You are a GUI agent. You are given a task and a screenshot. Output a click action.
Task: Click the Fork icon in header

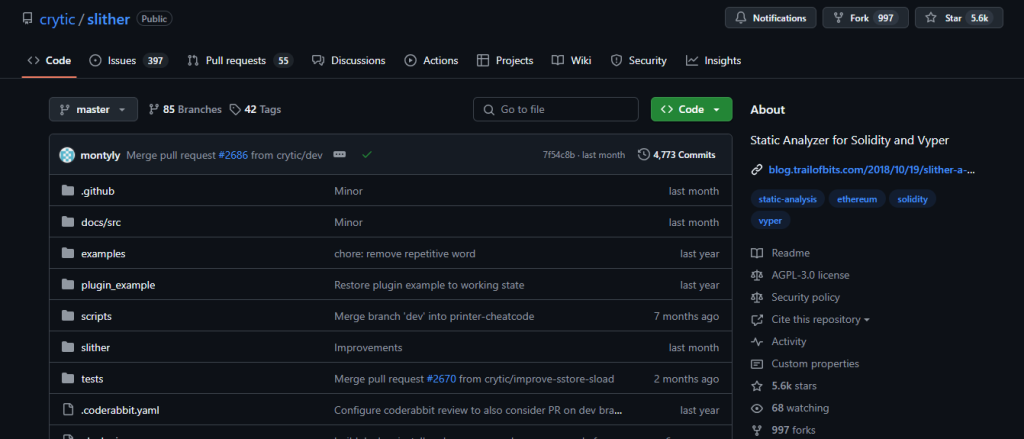click(838, 18)
